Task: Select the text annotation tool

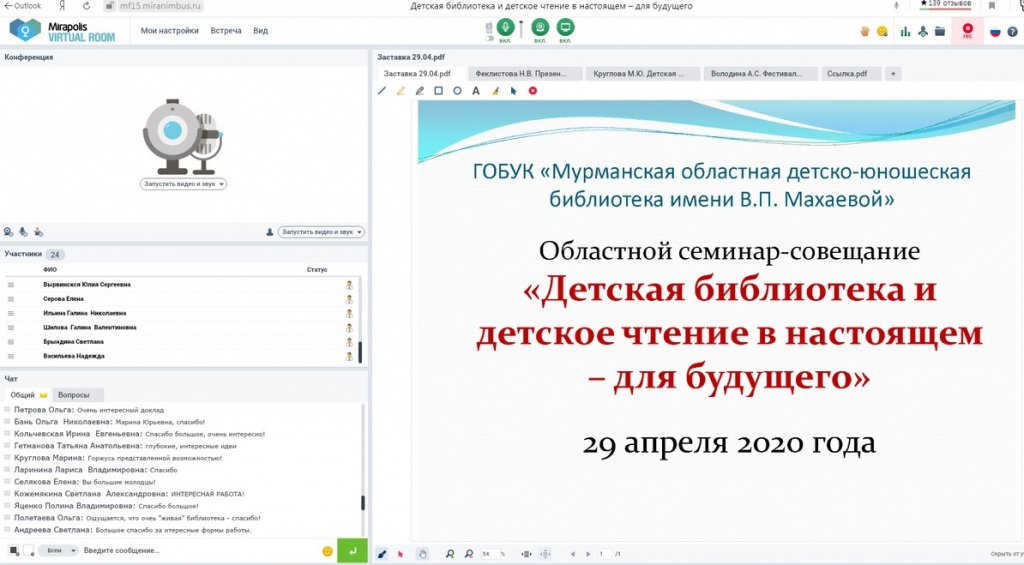Action: 476,91
